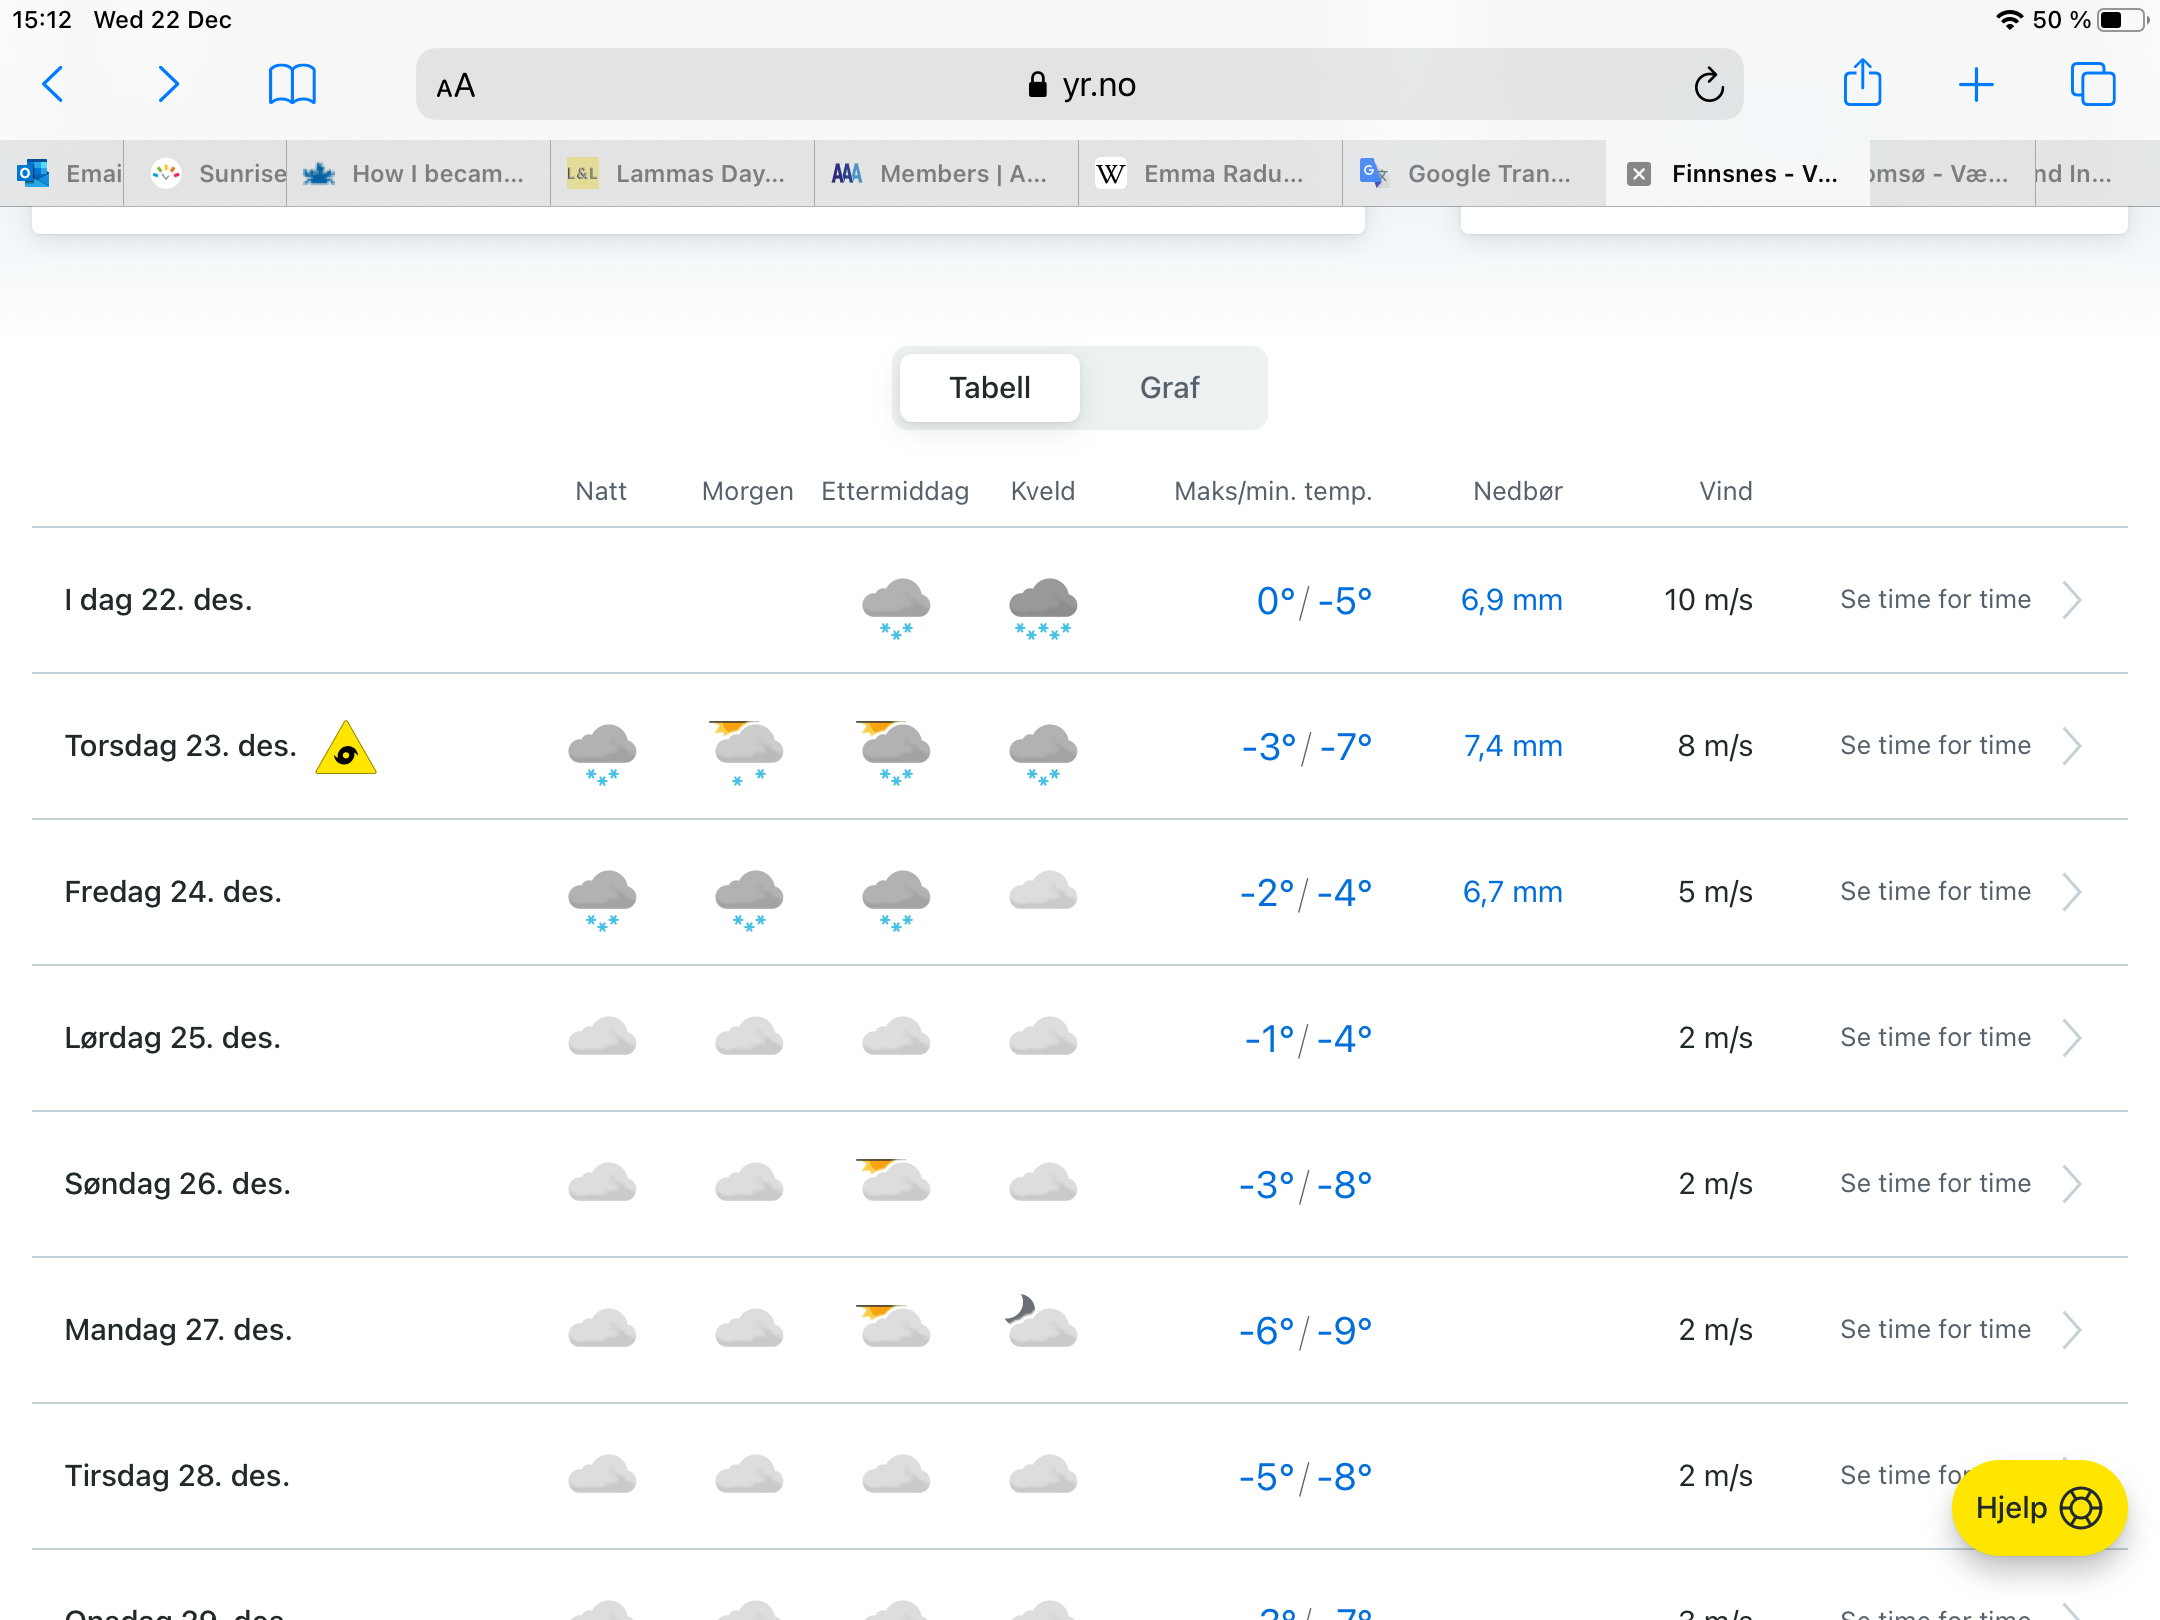Select the Tabell view toggle
This screenshot has height=1620, width=2160.
pyautogui.click(x=989, y=388)
